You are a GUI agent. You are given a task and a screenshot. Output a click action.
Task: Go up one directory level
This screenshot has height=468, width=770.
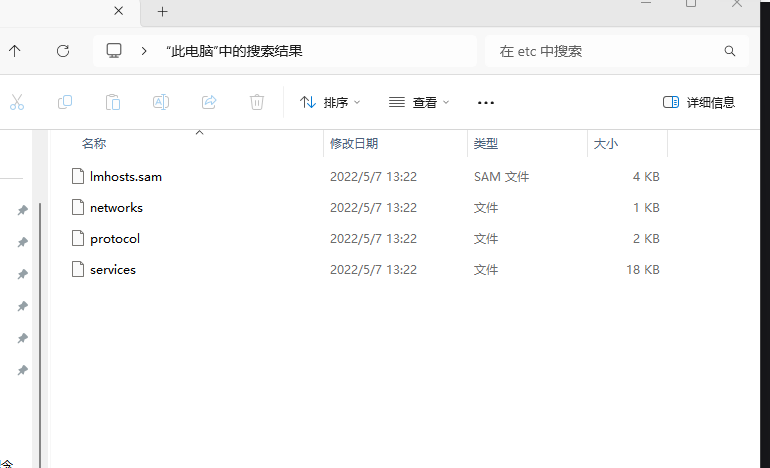pos(15,51)
